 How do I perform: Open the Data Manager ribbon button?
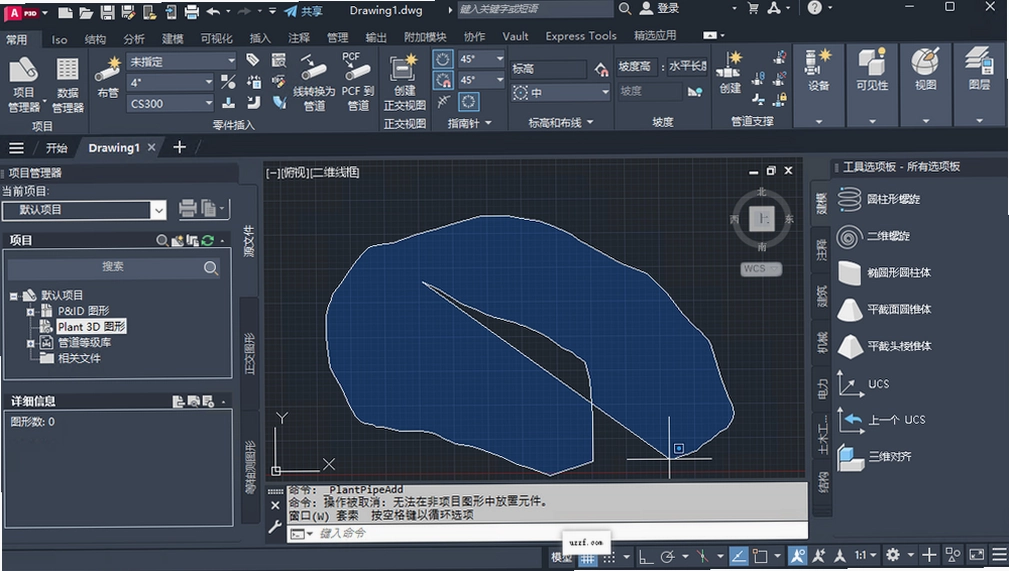point(68,84)
